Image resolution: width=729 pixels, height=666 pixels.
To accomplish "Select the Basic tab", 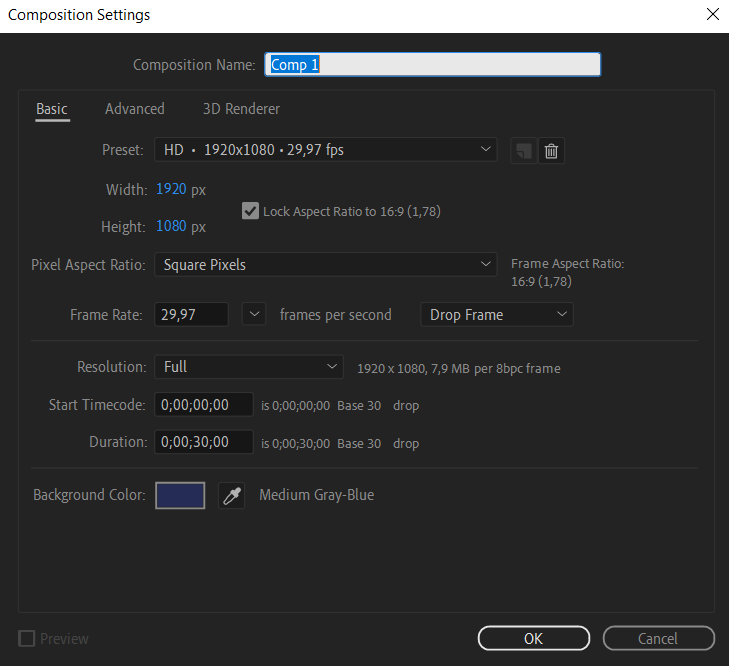I will tap(52, 109).
